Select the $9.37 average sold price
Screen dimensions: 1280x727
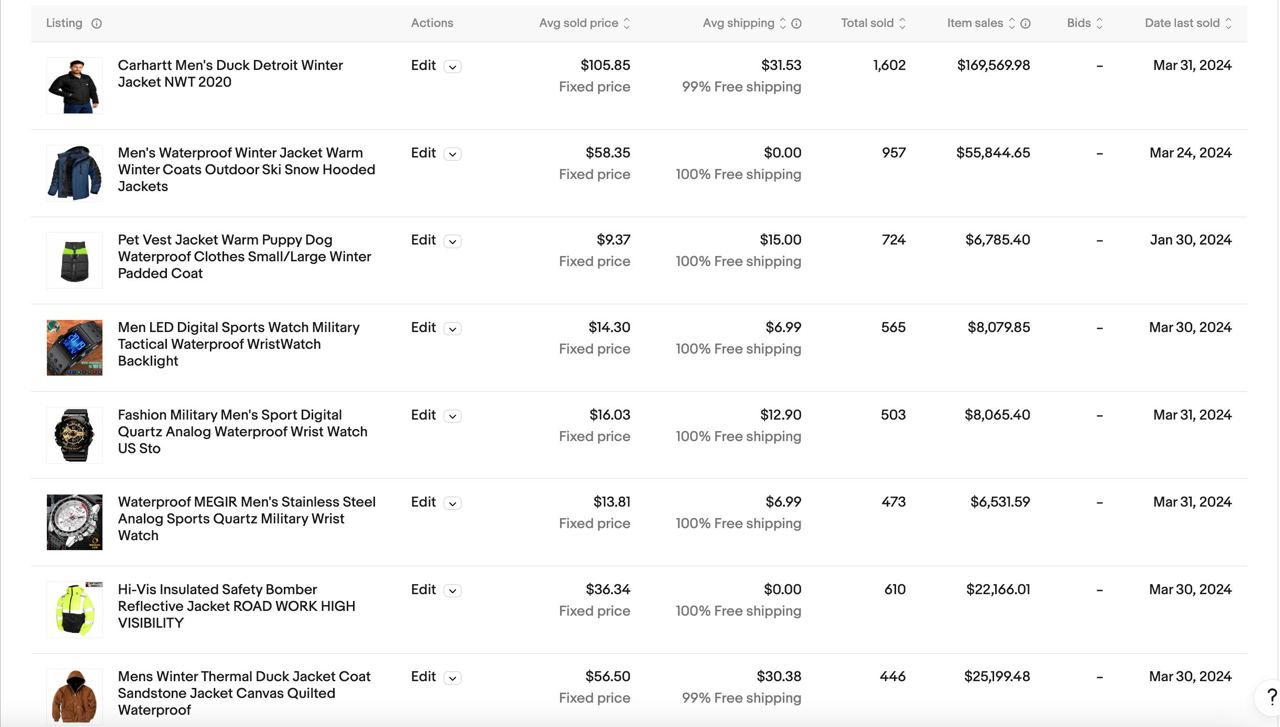click(x=613, y=240)
